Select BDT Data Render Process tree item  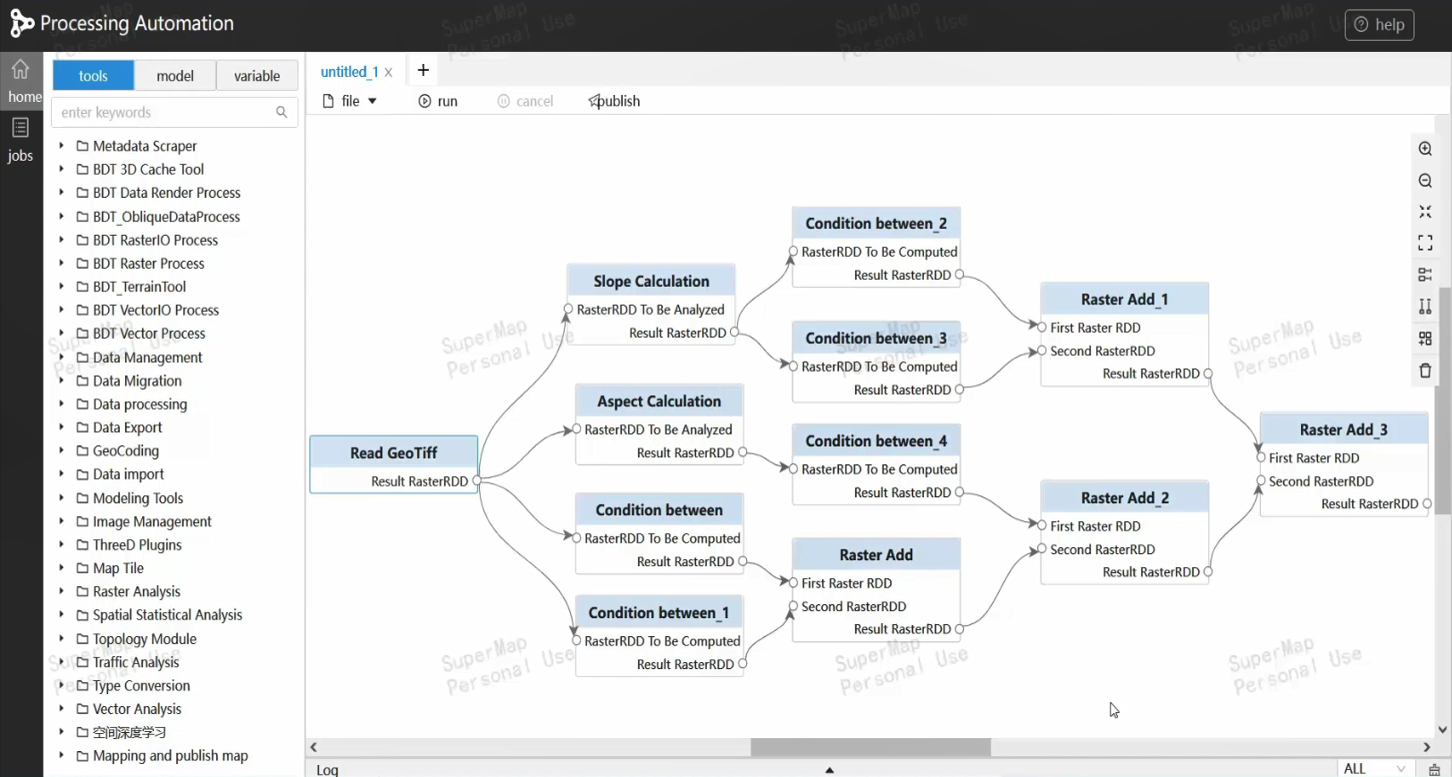pyautogui.click(x=167, y=193)
